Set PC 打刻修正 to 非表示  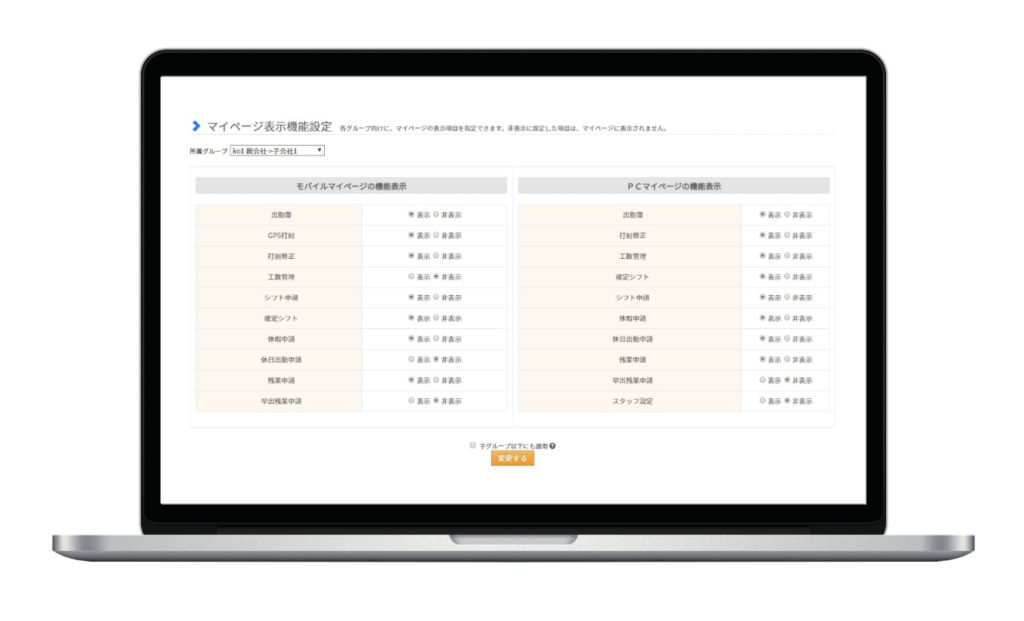(x=788, y=235)
